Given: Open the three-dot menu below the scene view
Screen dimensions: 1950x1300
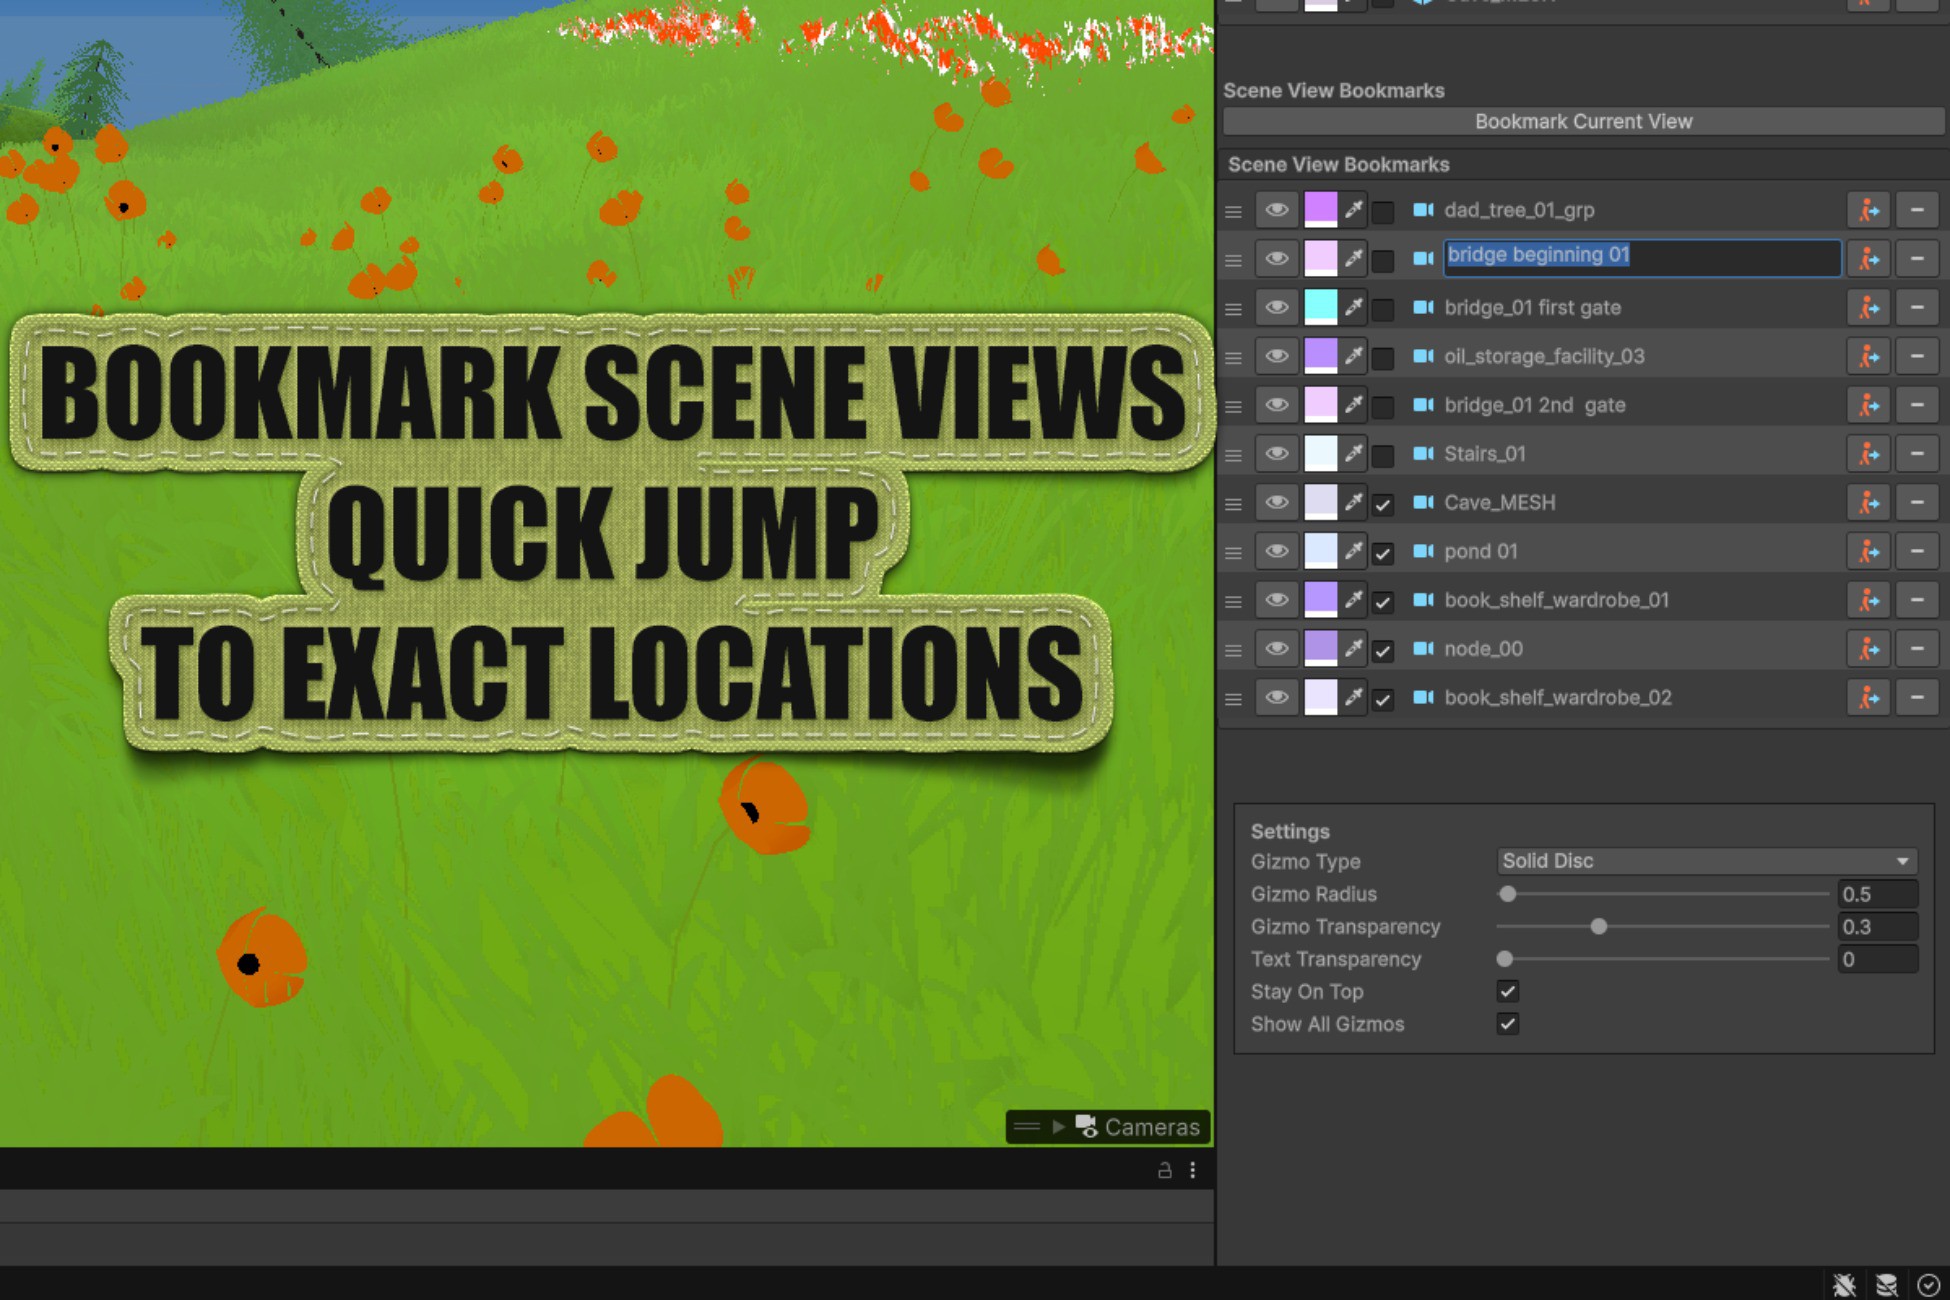Looking at the screenshot, I should click(x=1191, y=1169).
